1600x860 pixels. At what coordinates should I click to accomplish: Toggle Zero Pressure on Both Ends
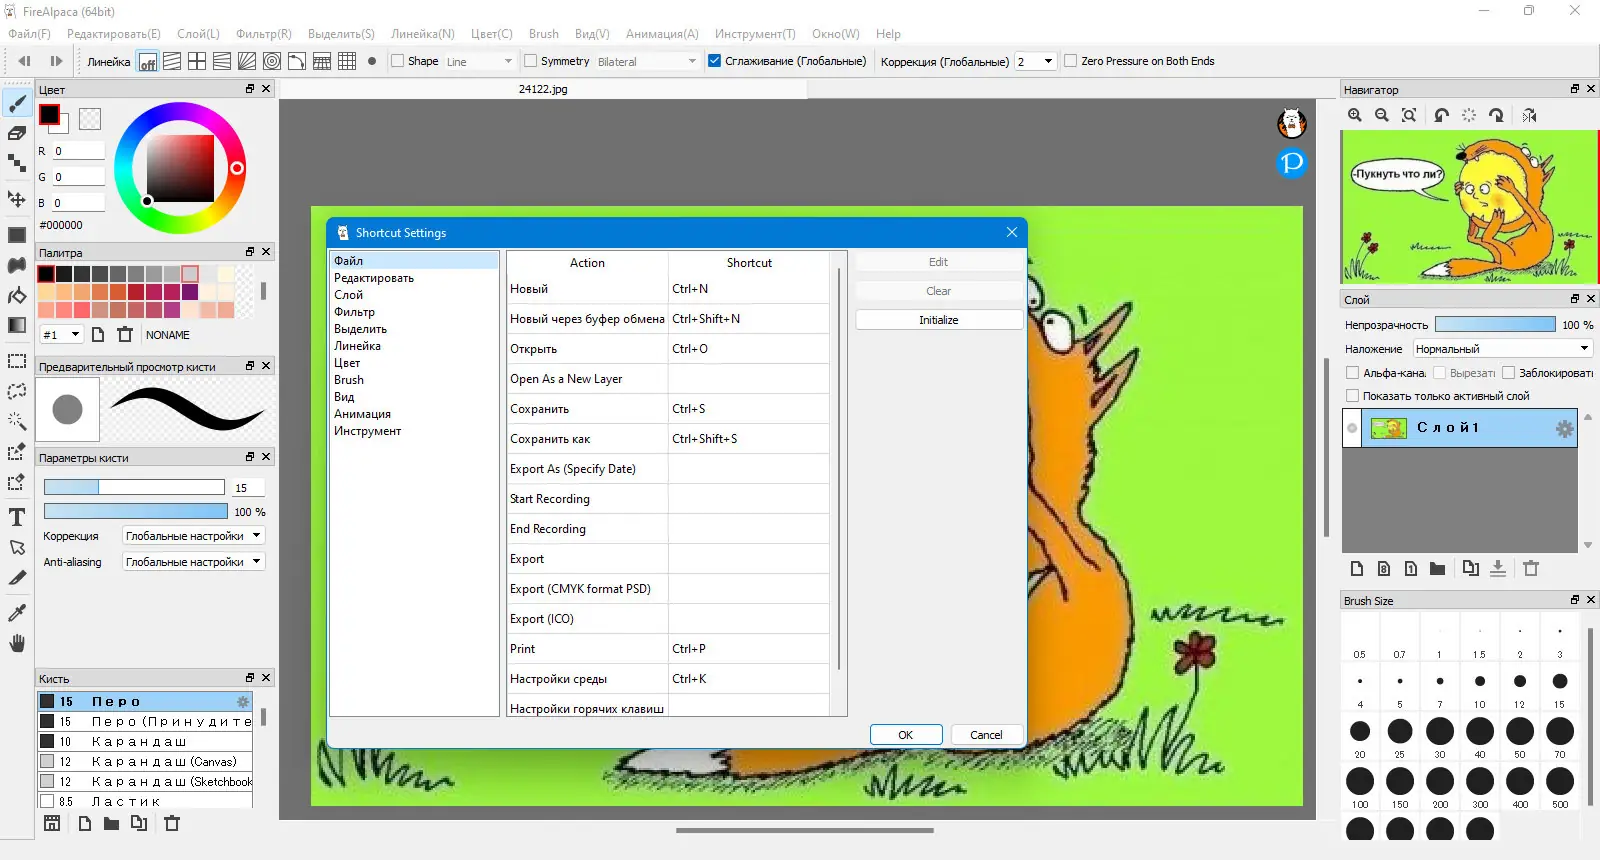coord(1071,61)
